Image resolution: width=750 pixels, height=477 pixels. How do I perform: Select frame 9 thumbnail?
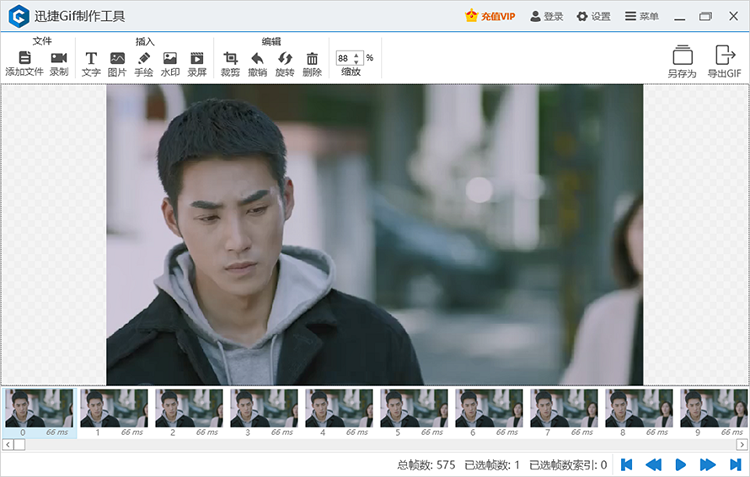click(x=714, y=408)
